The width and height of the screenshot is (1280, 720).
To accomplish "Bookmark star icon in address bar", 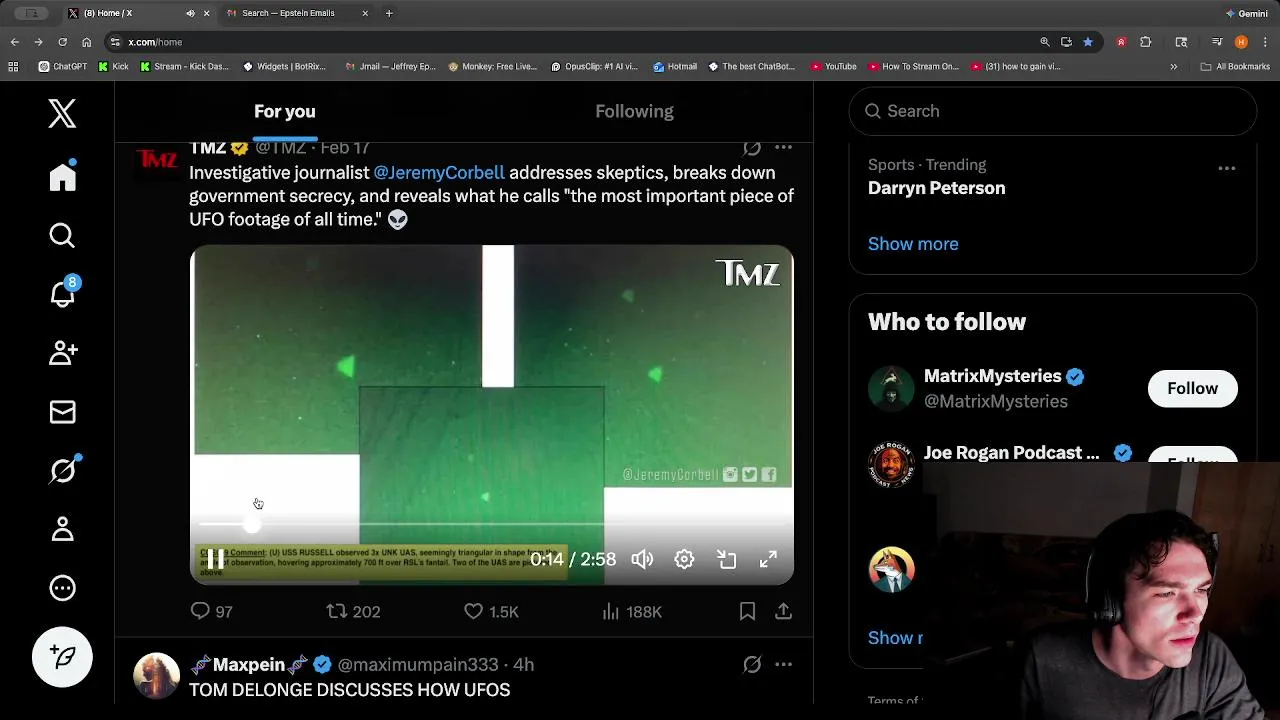I will (1088, 42).
